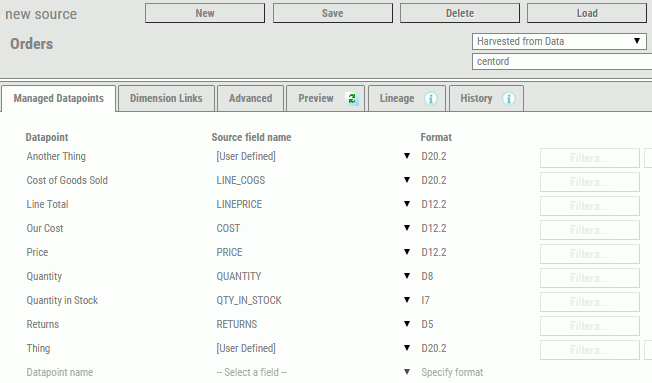Click the Save button
The height and width of the screenshot is (383, 652).
tap(333, 13)
